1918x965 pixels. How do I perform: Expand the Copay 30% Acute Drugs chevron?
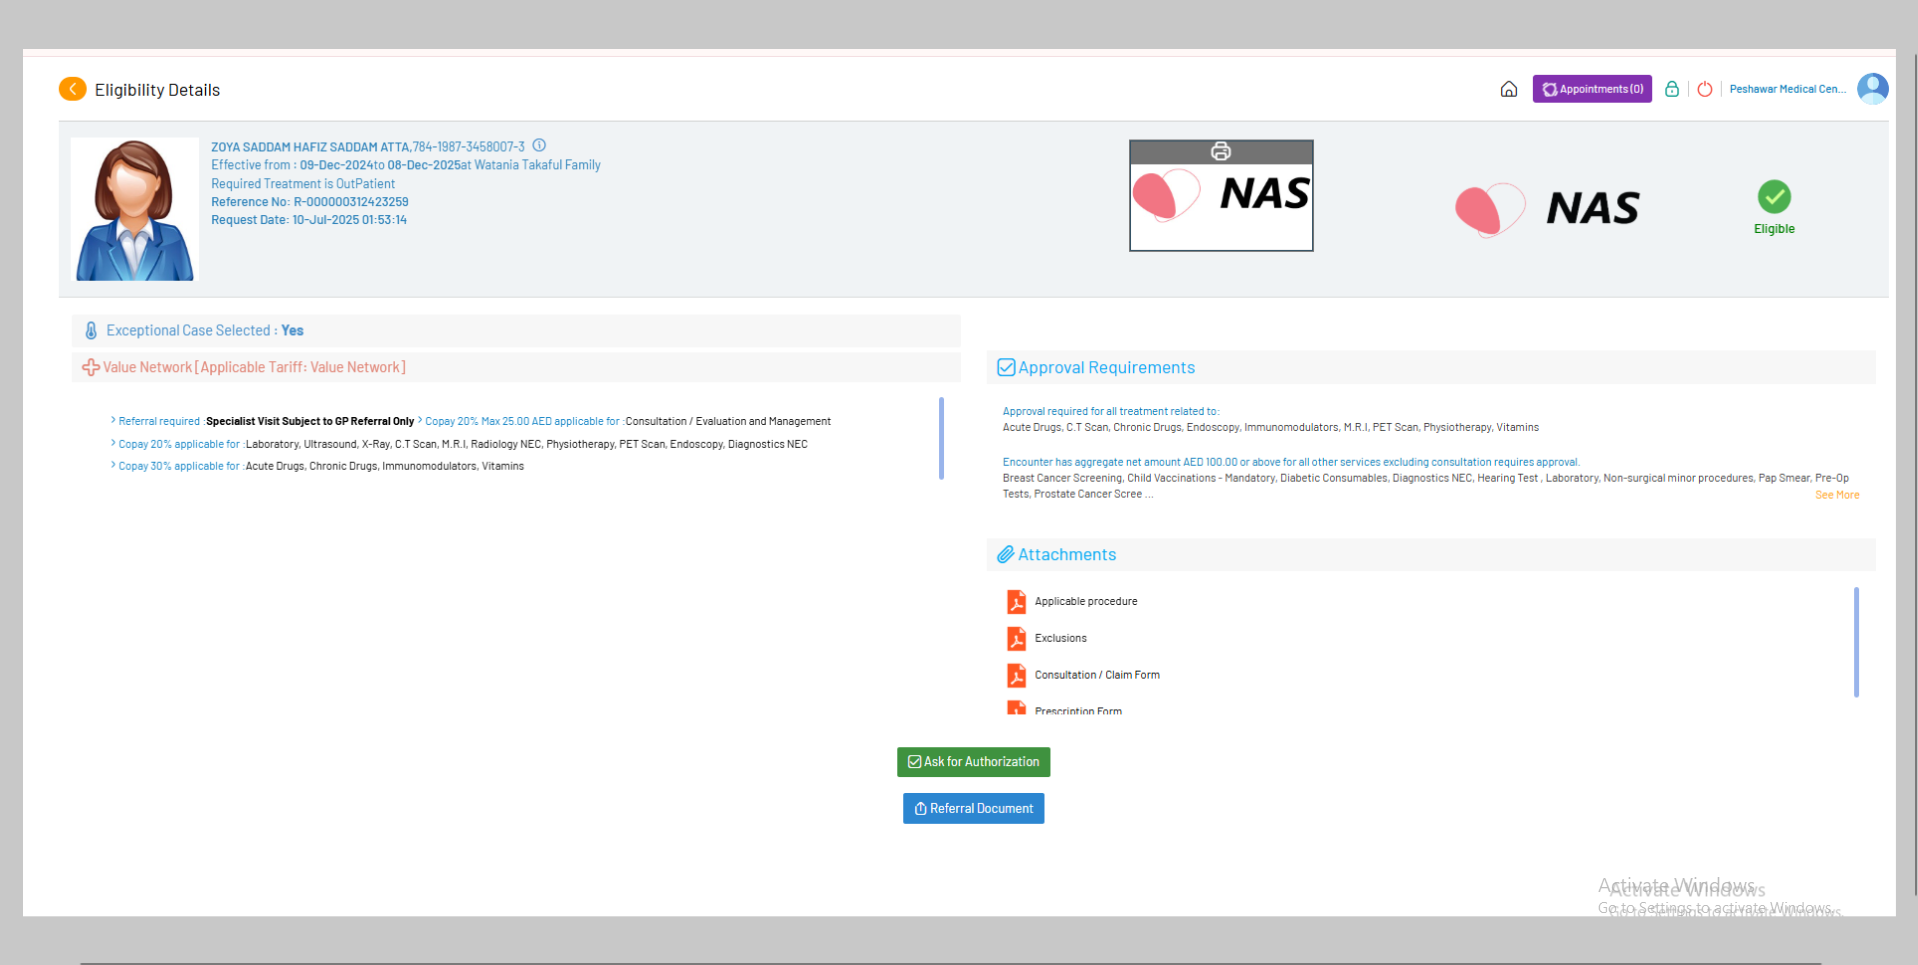coord(113,465)
